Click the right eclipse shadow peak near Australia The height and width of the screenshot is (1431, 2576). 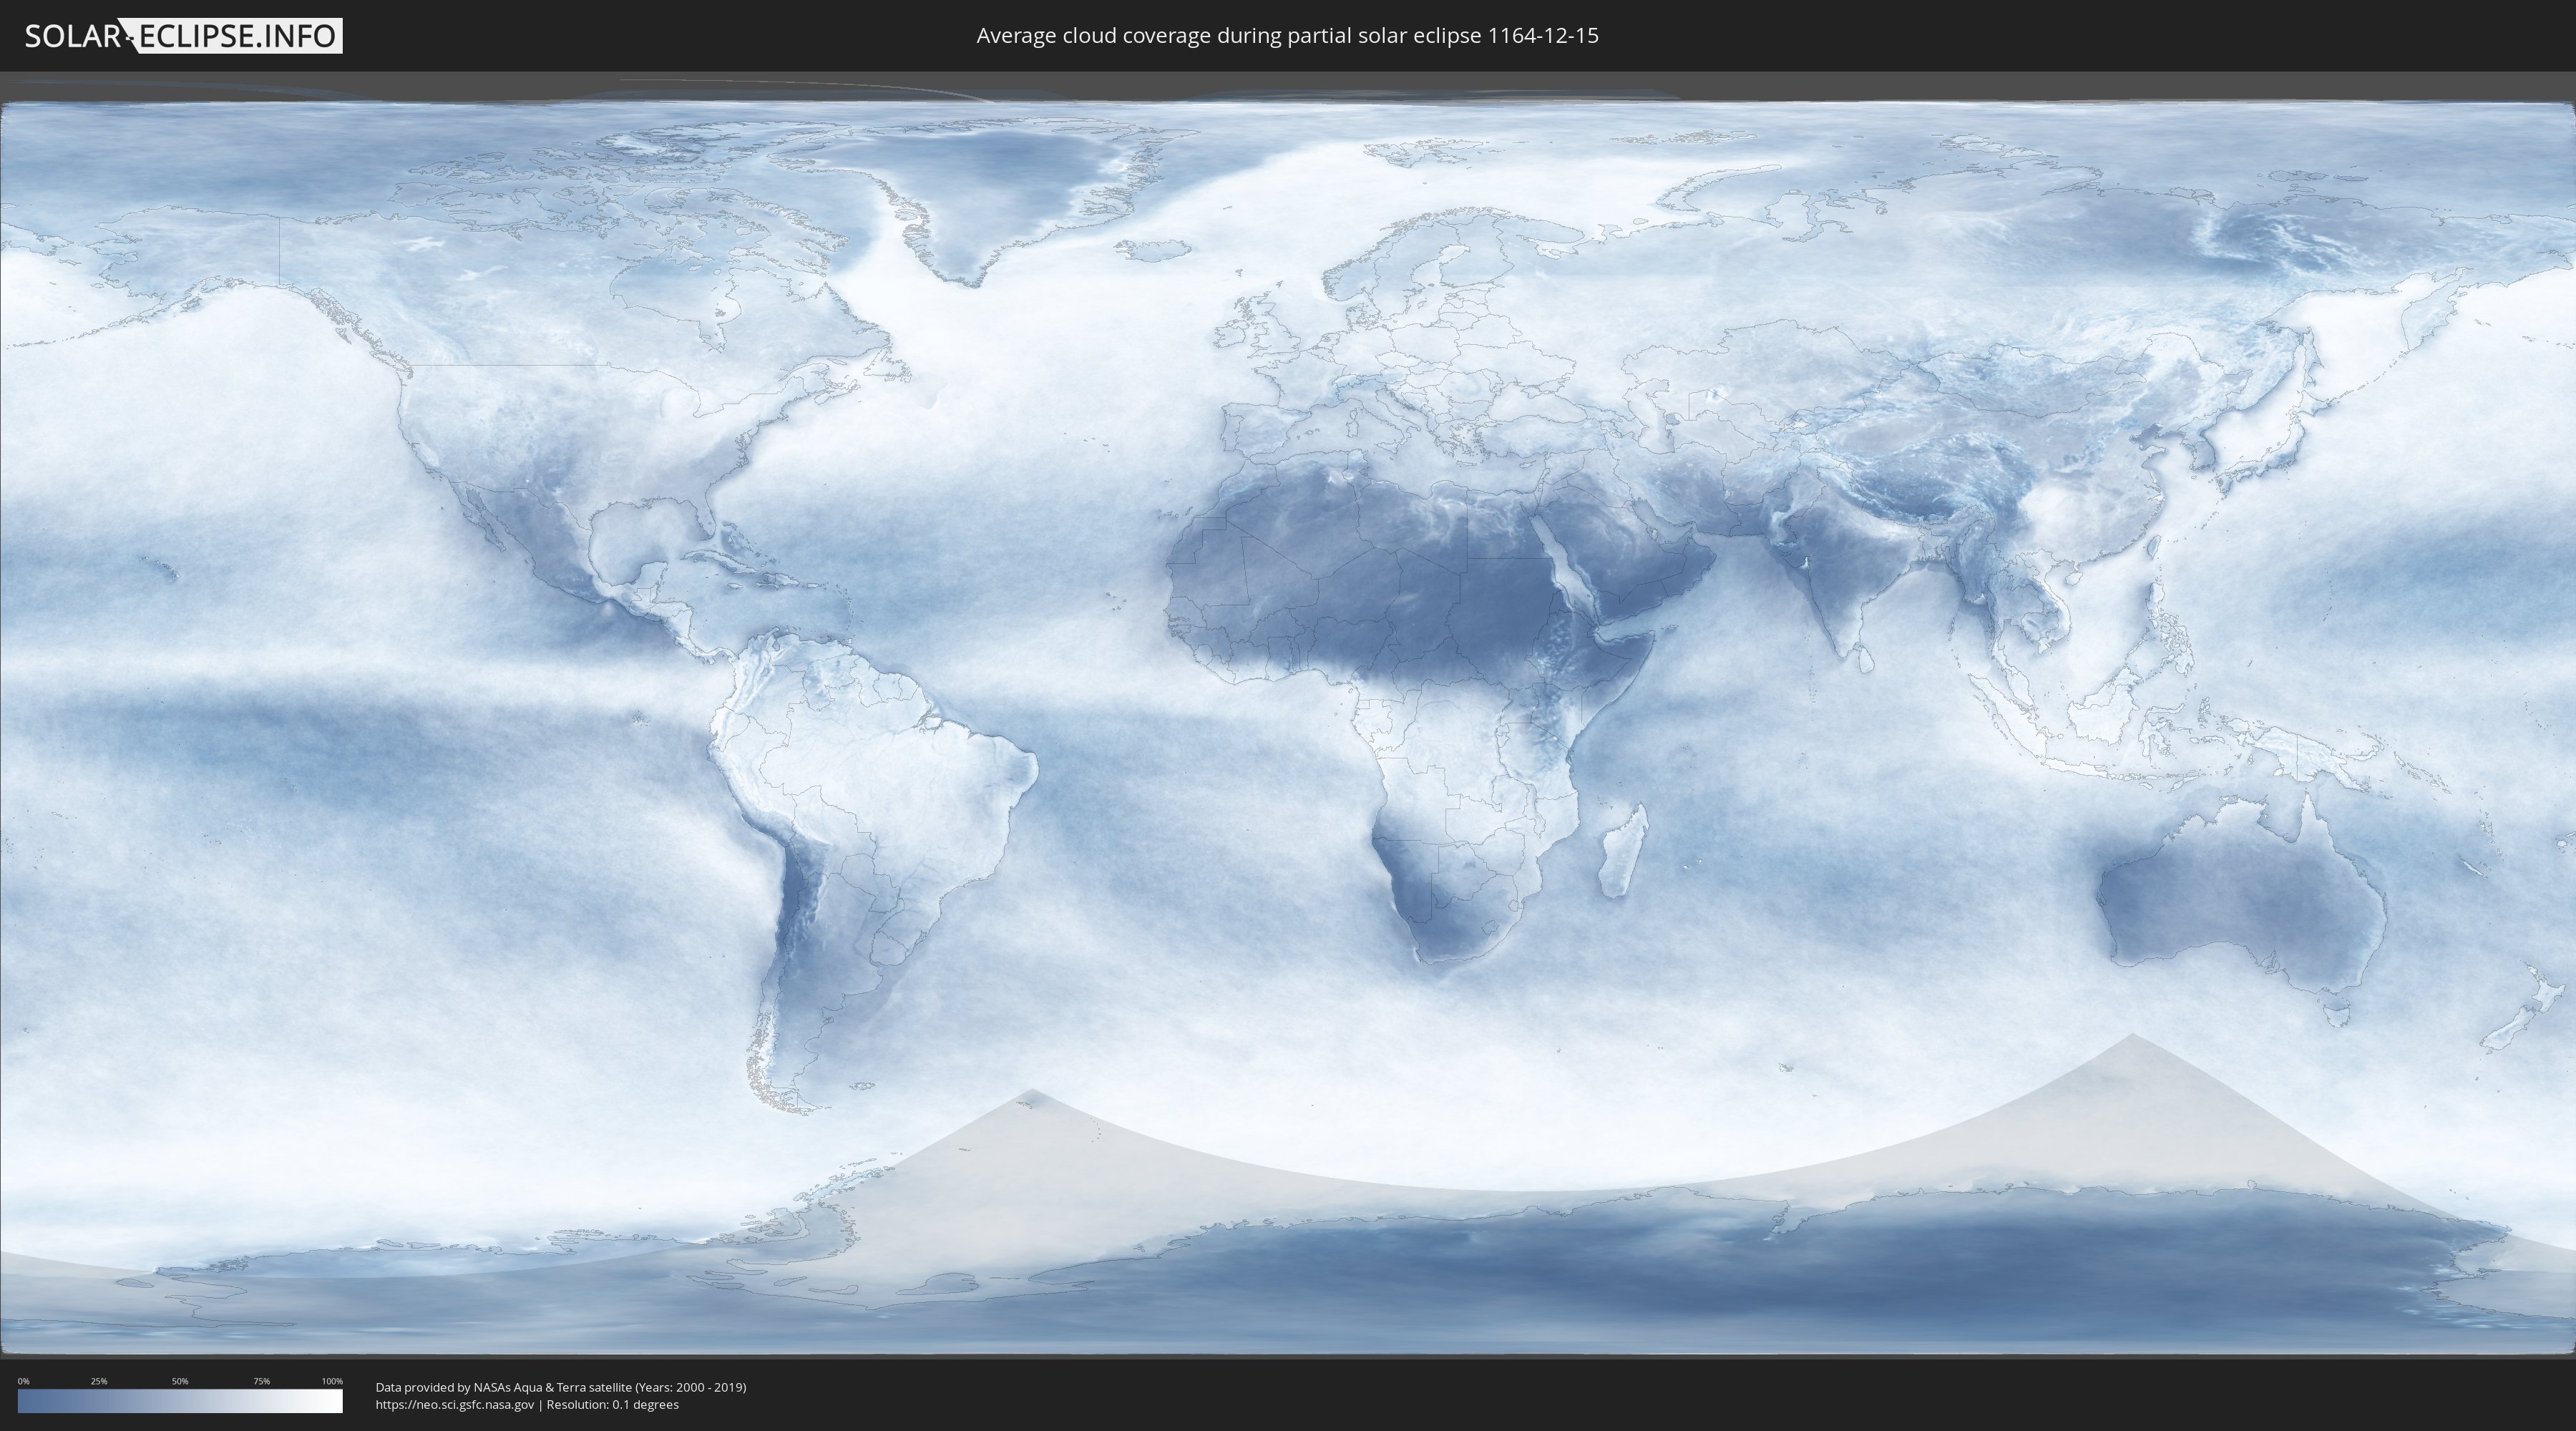click(x=2132, y=1040)
